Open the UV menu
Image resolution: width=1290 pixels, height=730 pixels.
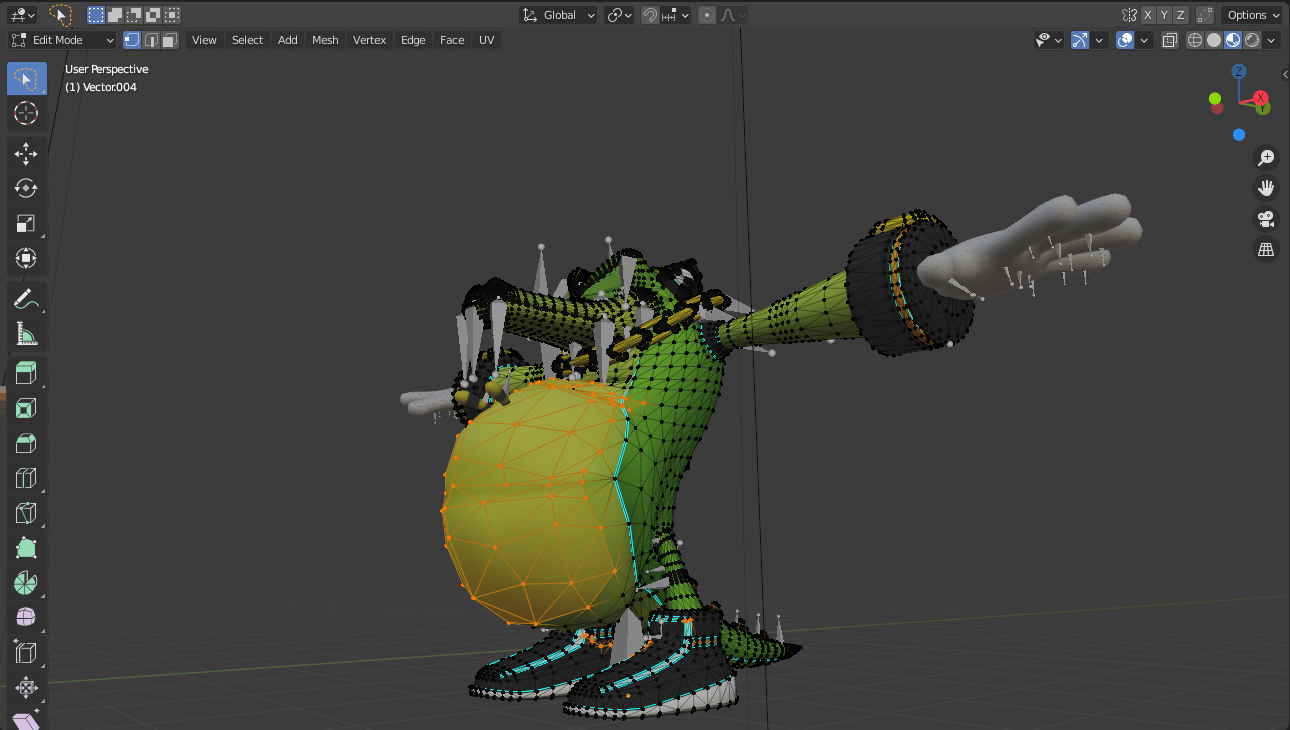pos(486,40)
